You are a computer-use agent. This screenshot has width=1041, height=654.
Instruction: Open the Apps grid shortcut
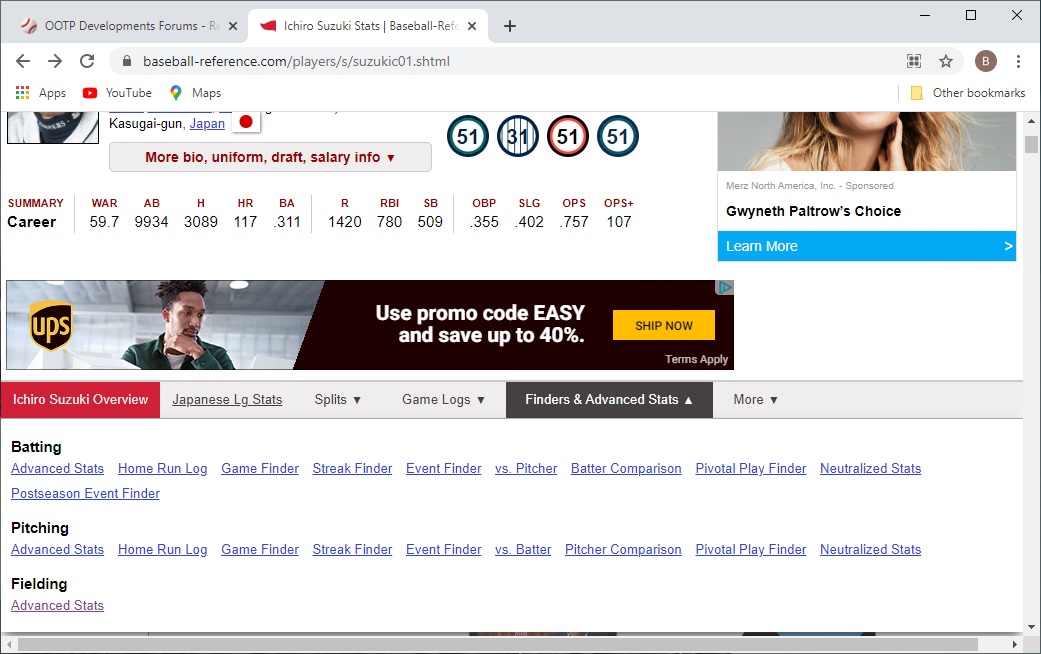point(40,93)
